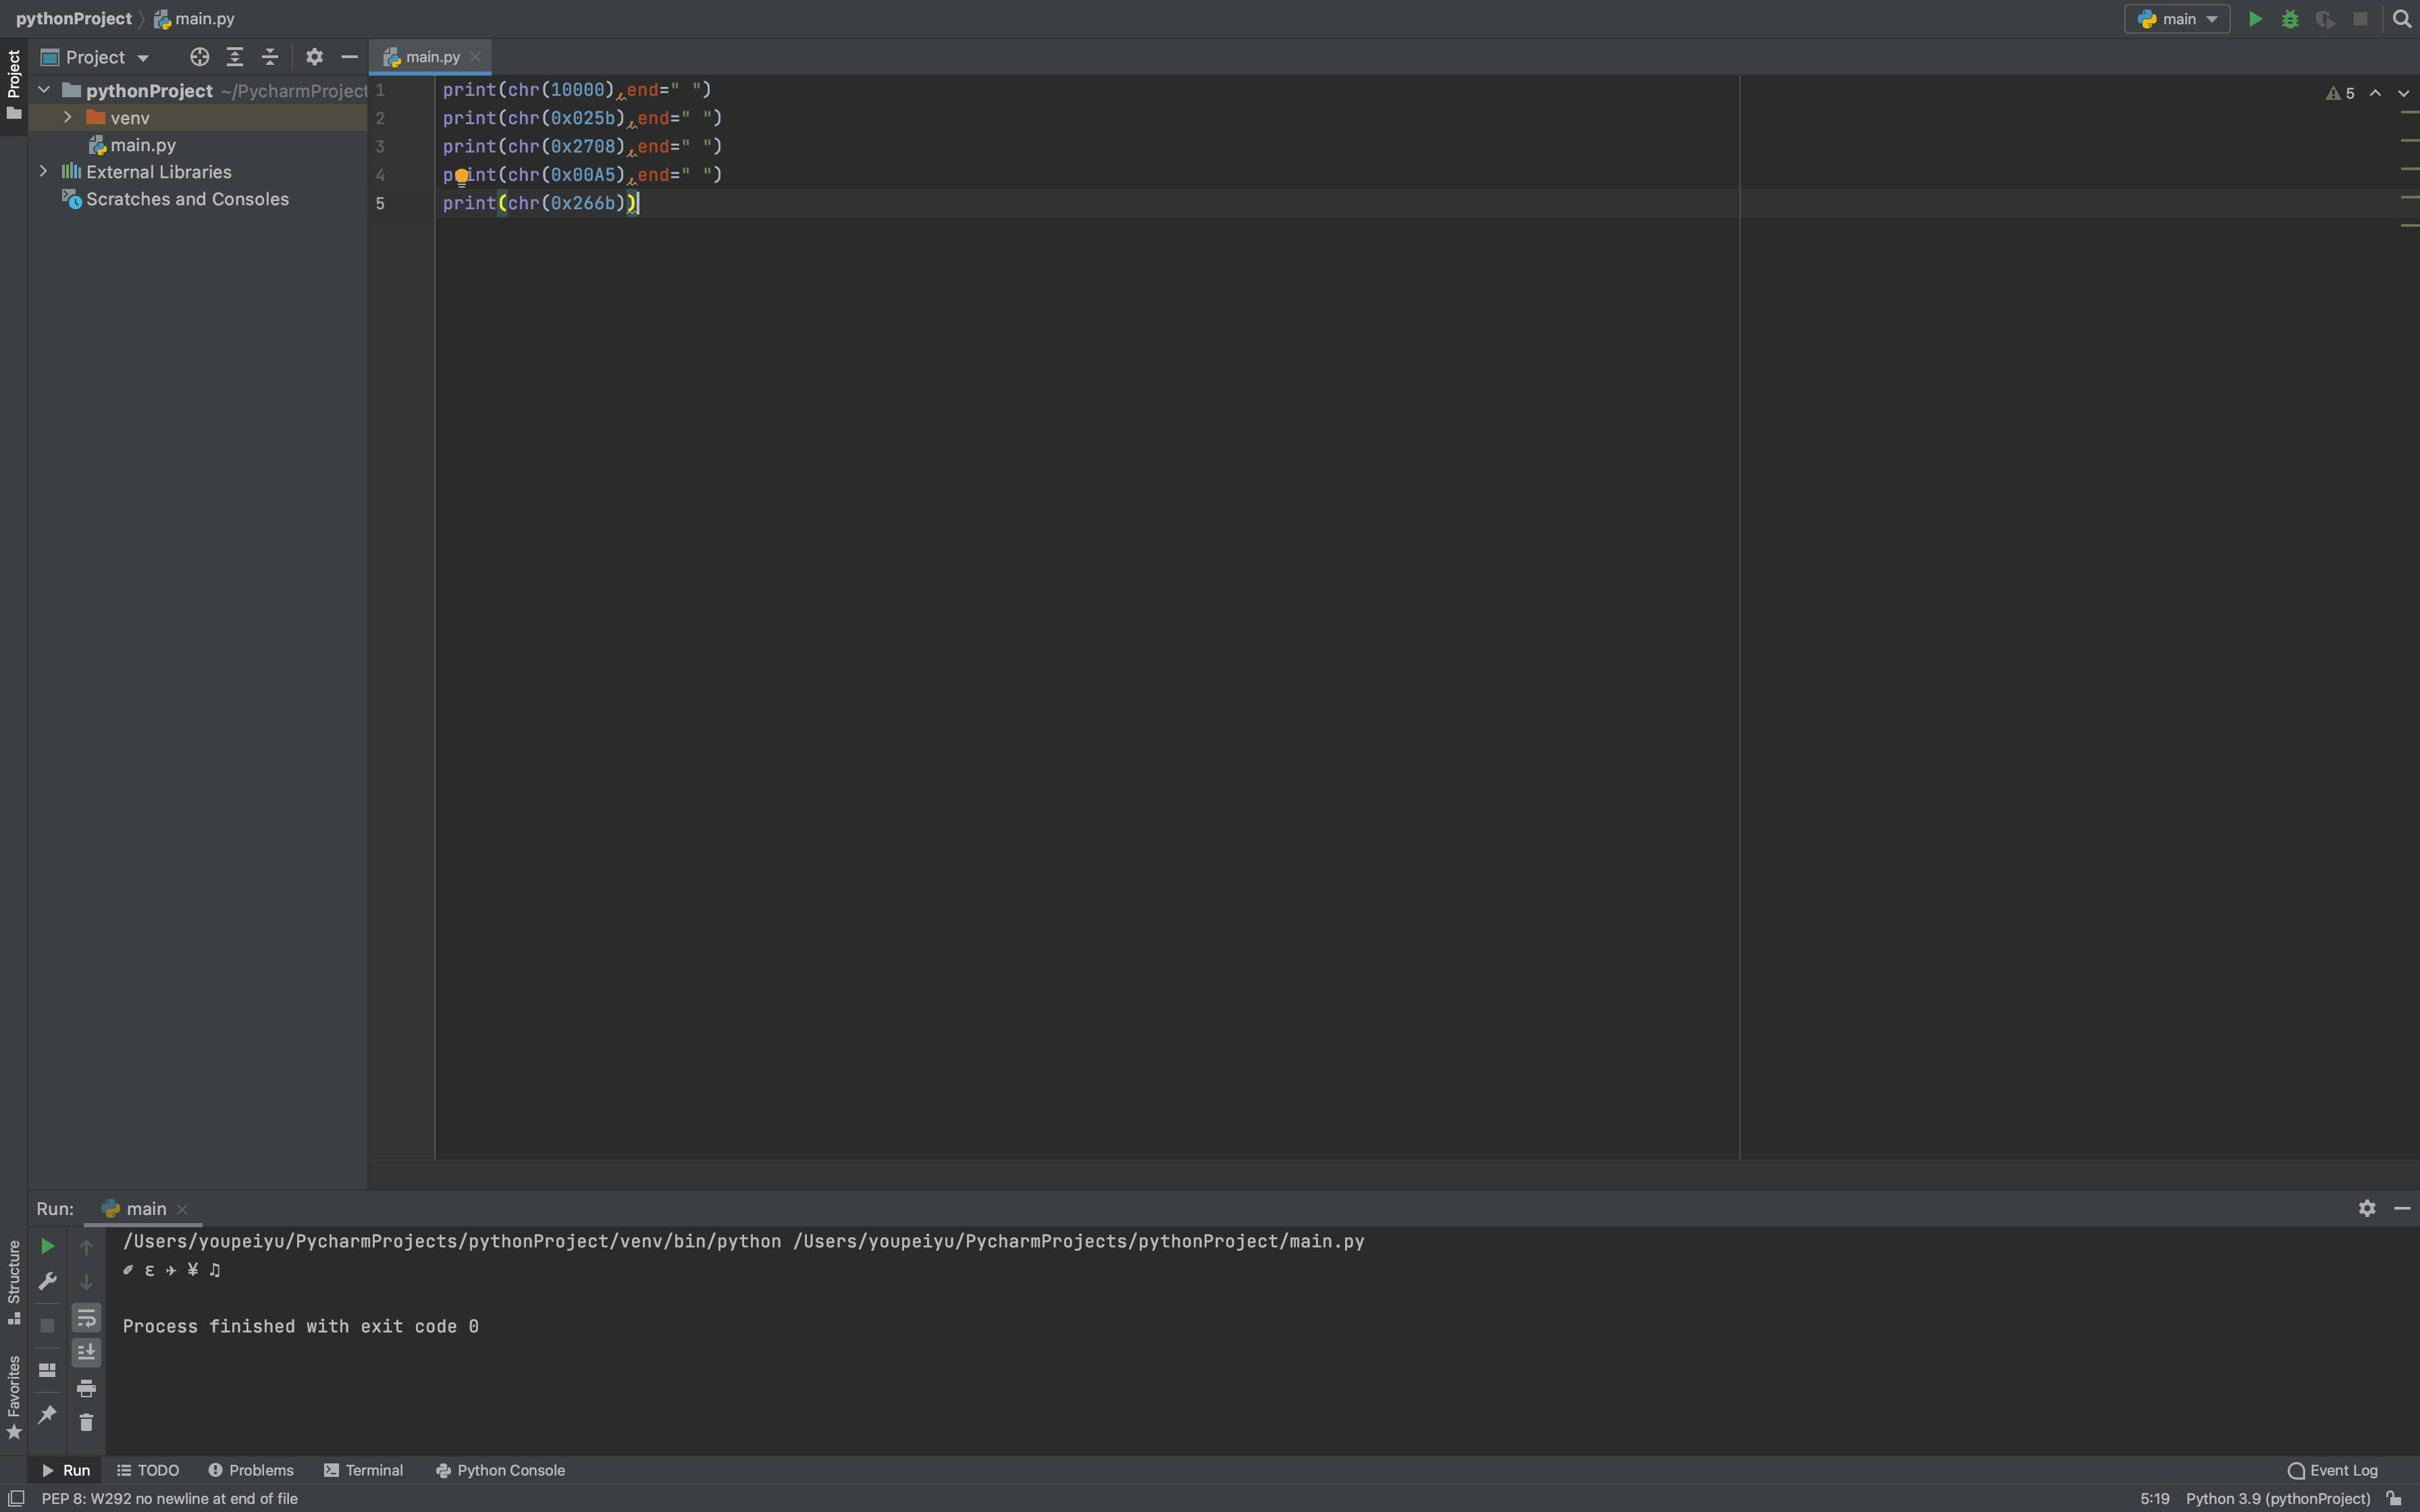Viewport: 2420px width, 1512px height.
Task: Click the locate file target icon
Action: coord(200,57)
